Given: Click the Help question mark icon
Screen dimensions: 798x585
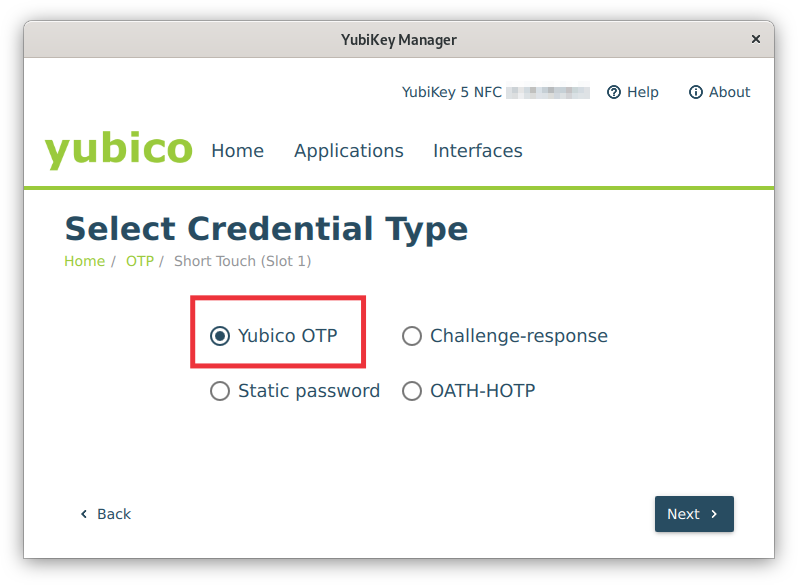Looking at the screenshot, I should [x=614, y=92].
